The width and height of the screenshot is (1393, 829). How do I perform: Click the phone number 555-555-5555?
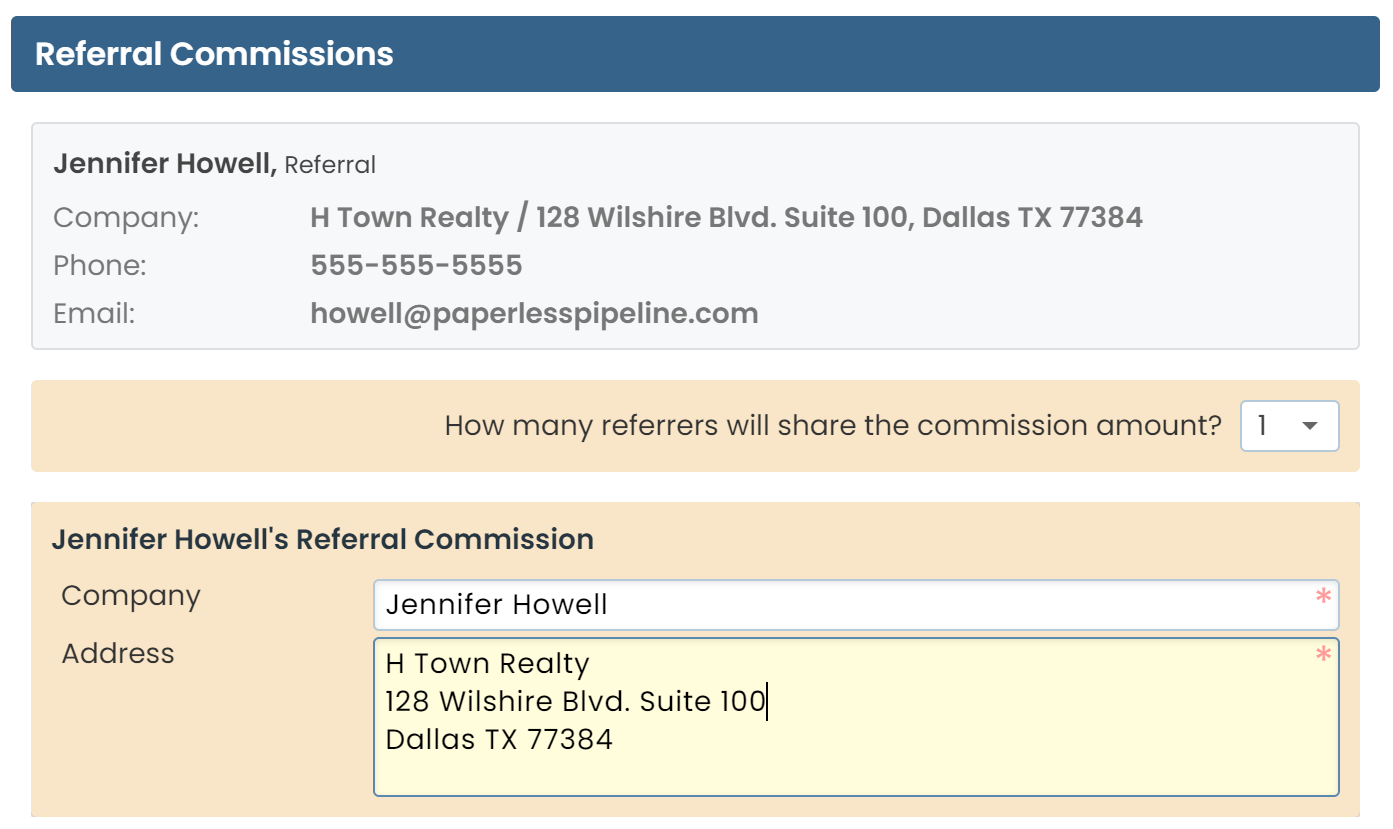[416, 266]
